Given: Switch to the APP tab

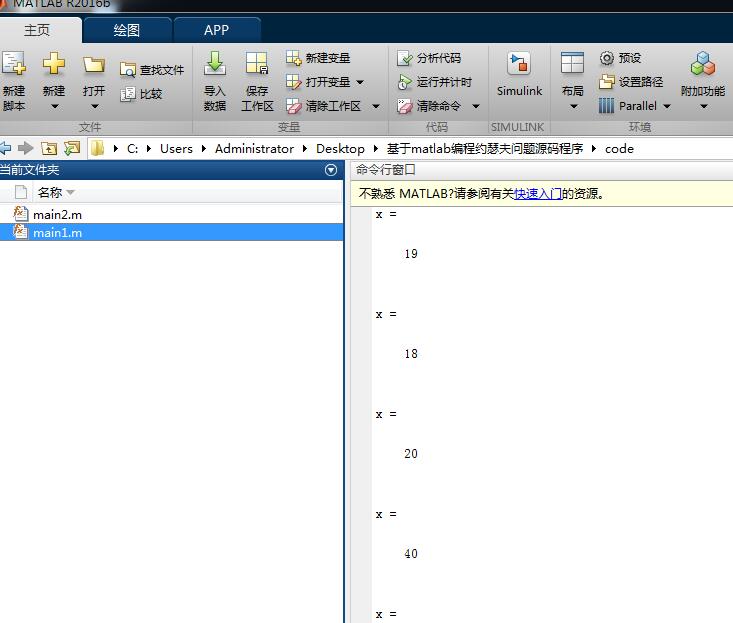Looking at the screenshot, I should click(x=216, y=30).
